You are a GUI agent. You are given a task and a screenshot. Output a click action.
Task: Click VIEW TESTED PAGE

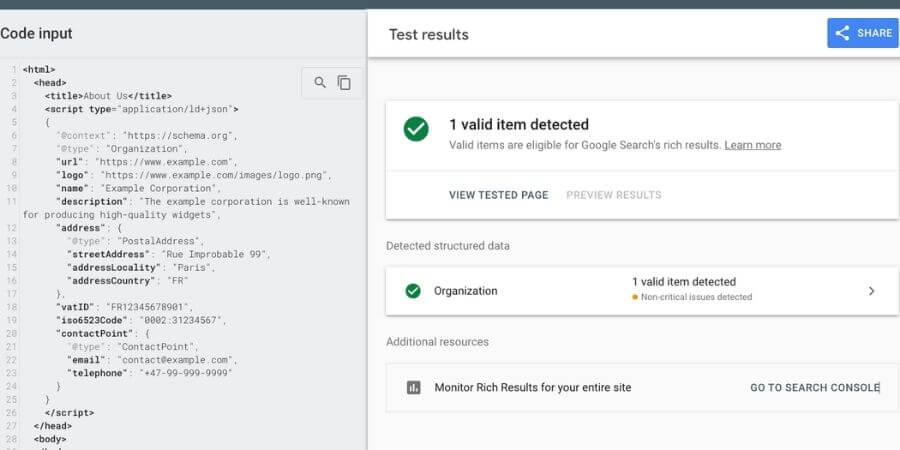coord(499,195)
